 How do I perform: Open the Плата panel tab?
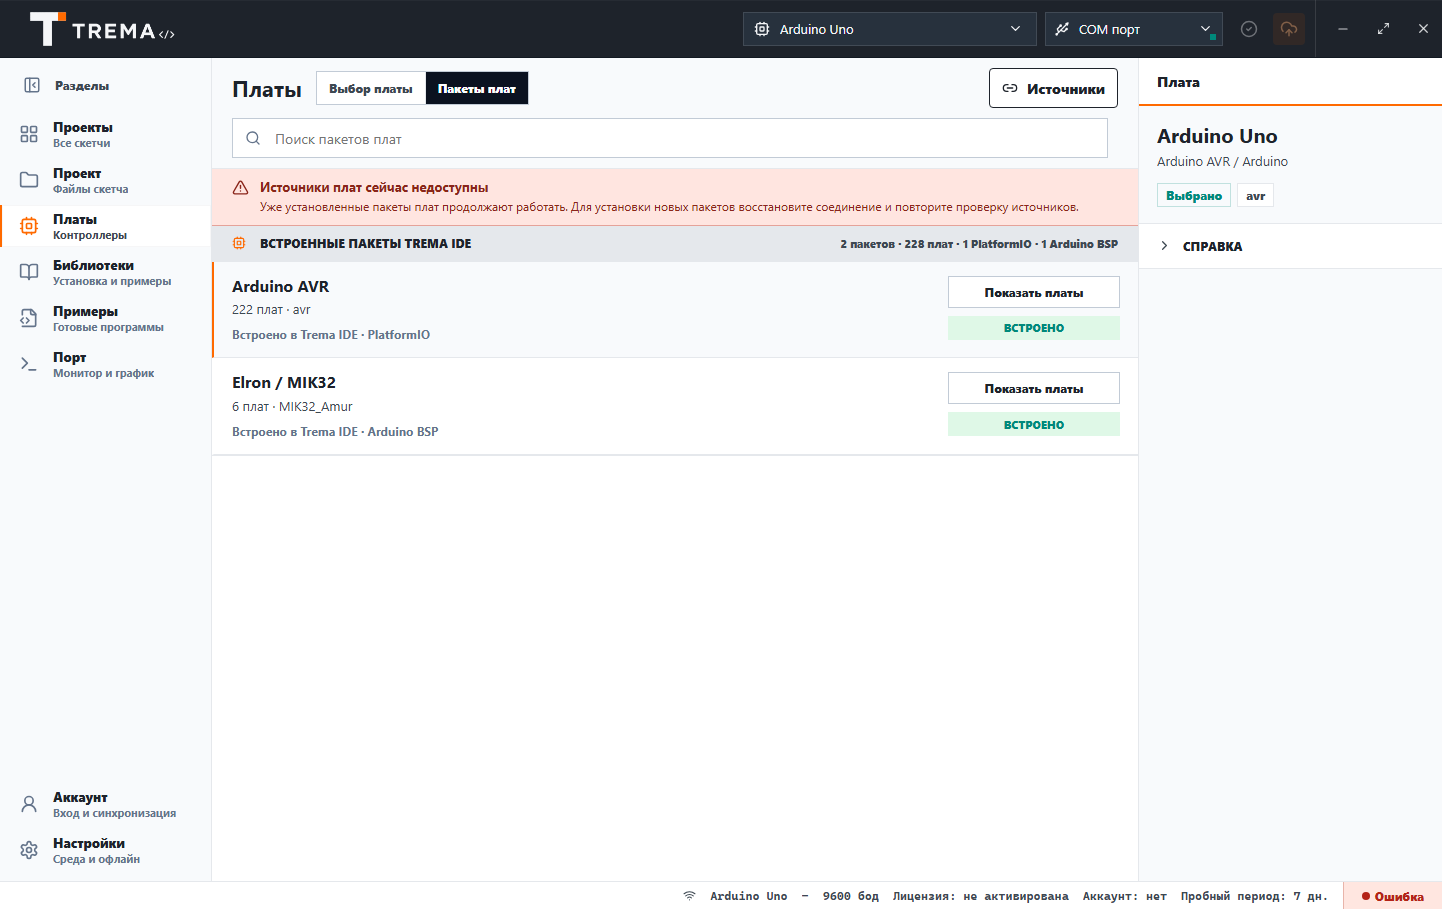coord(1178,82)
